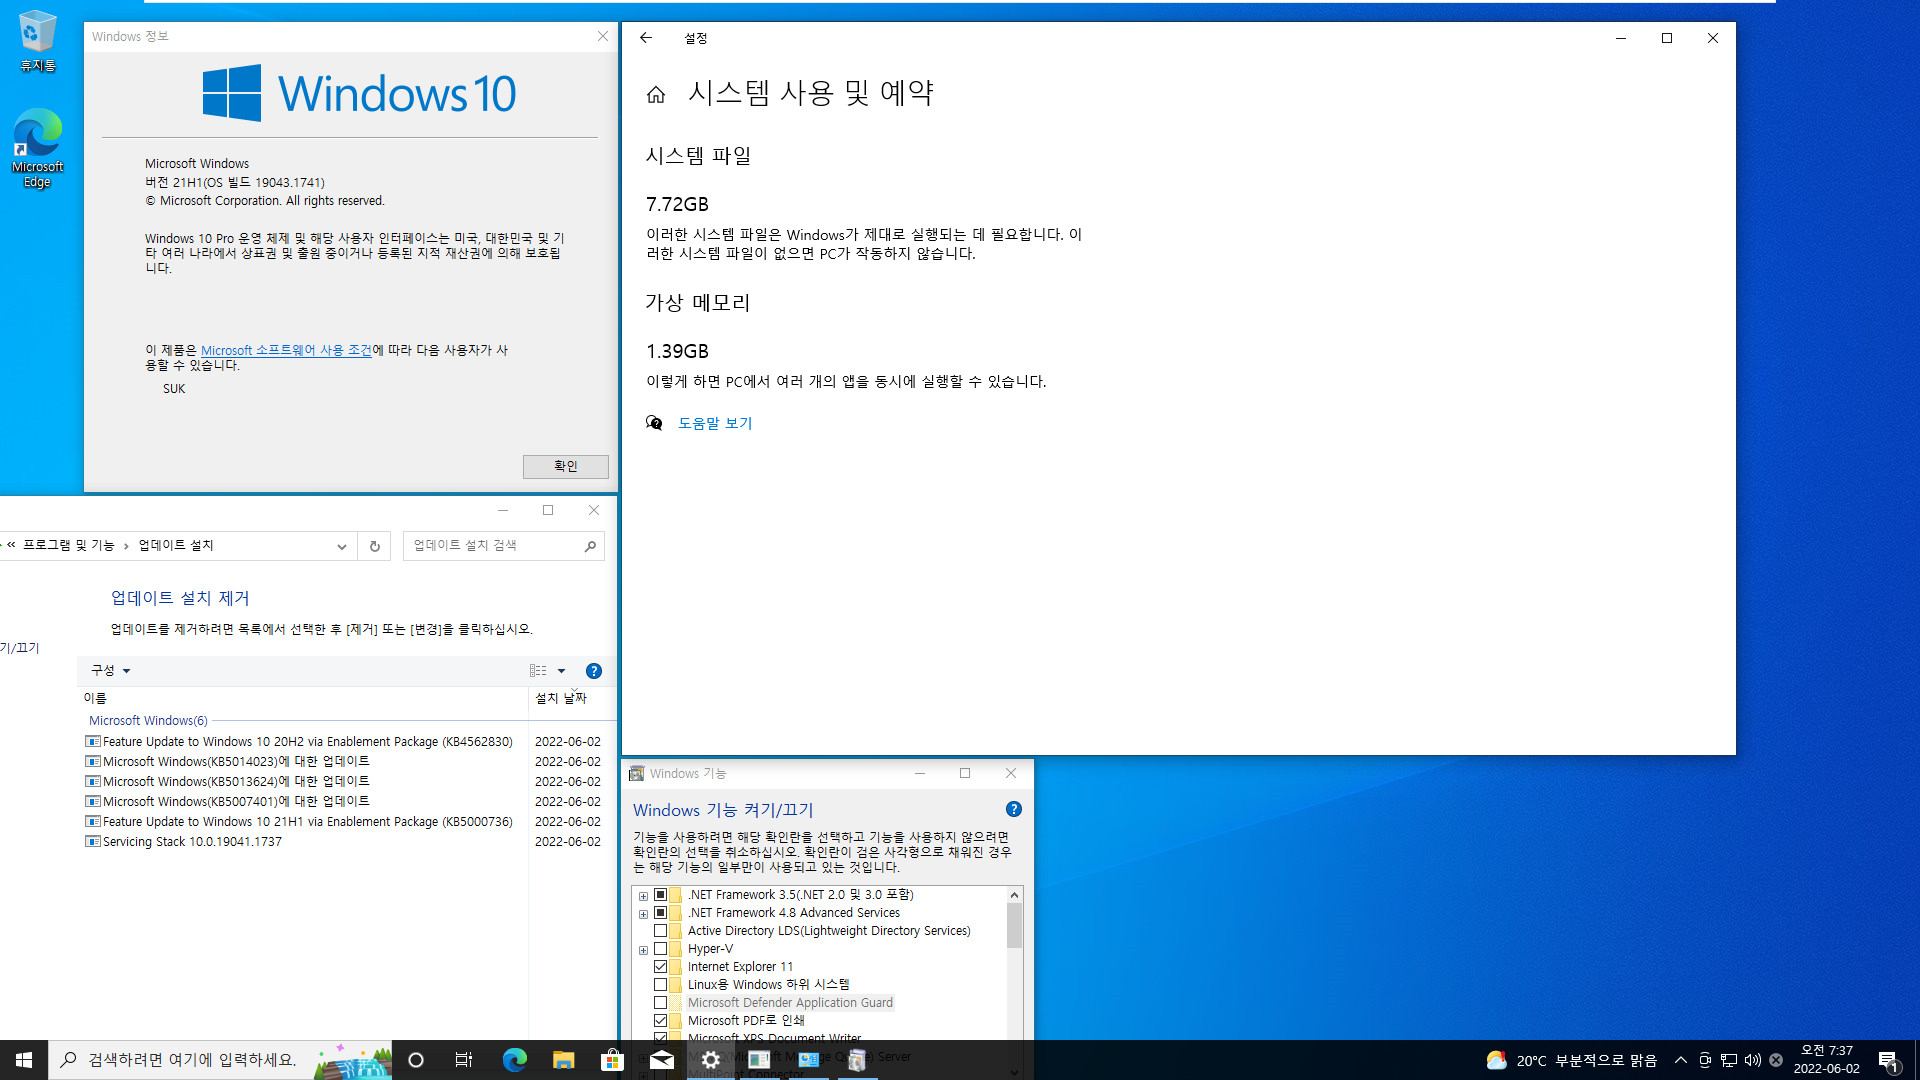
Task: Open help in the installed updates window
Action: click(594, 671)
